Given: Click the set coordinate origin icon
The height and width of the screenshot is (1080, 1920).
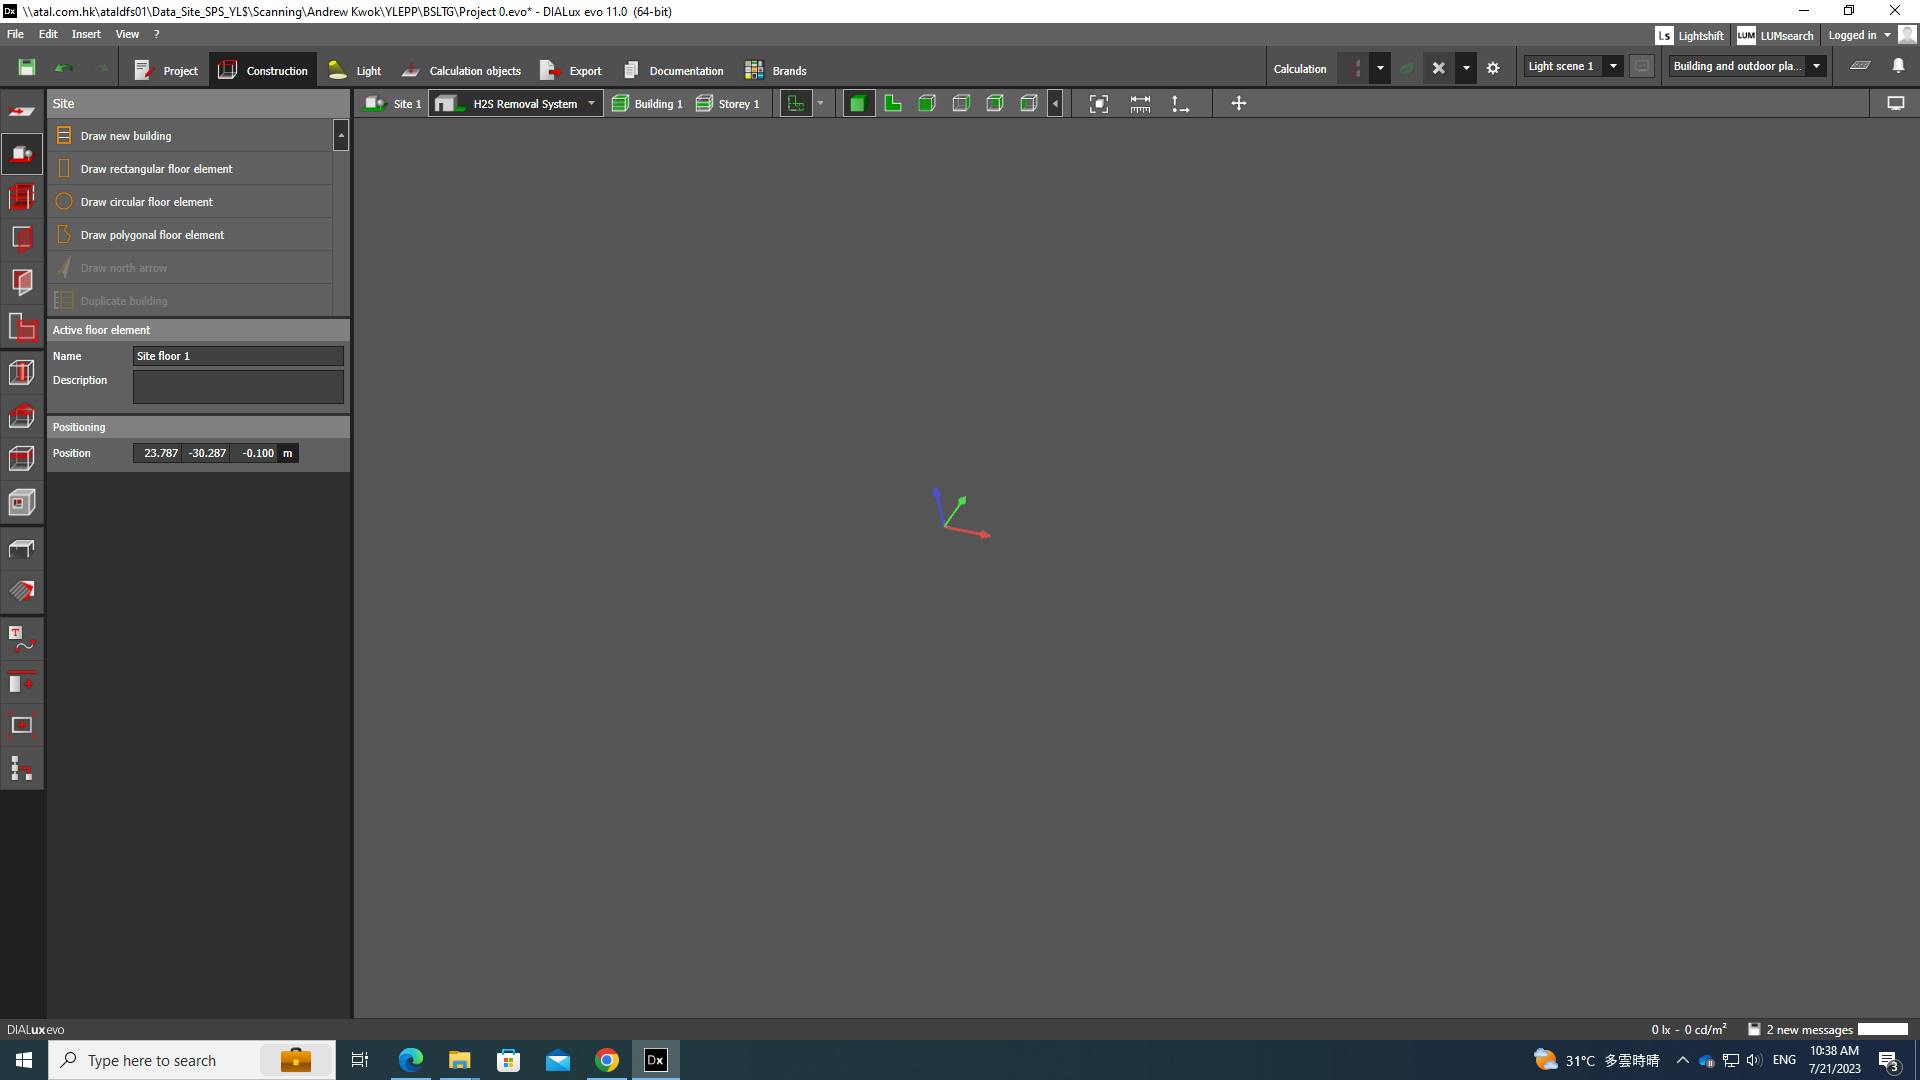Looking at the screenshot, I should pyautogui.click(x=1180, y=104).
